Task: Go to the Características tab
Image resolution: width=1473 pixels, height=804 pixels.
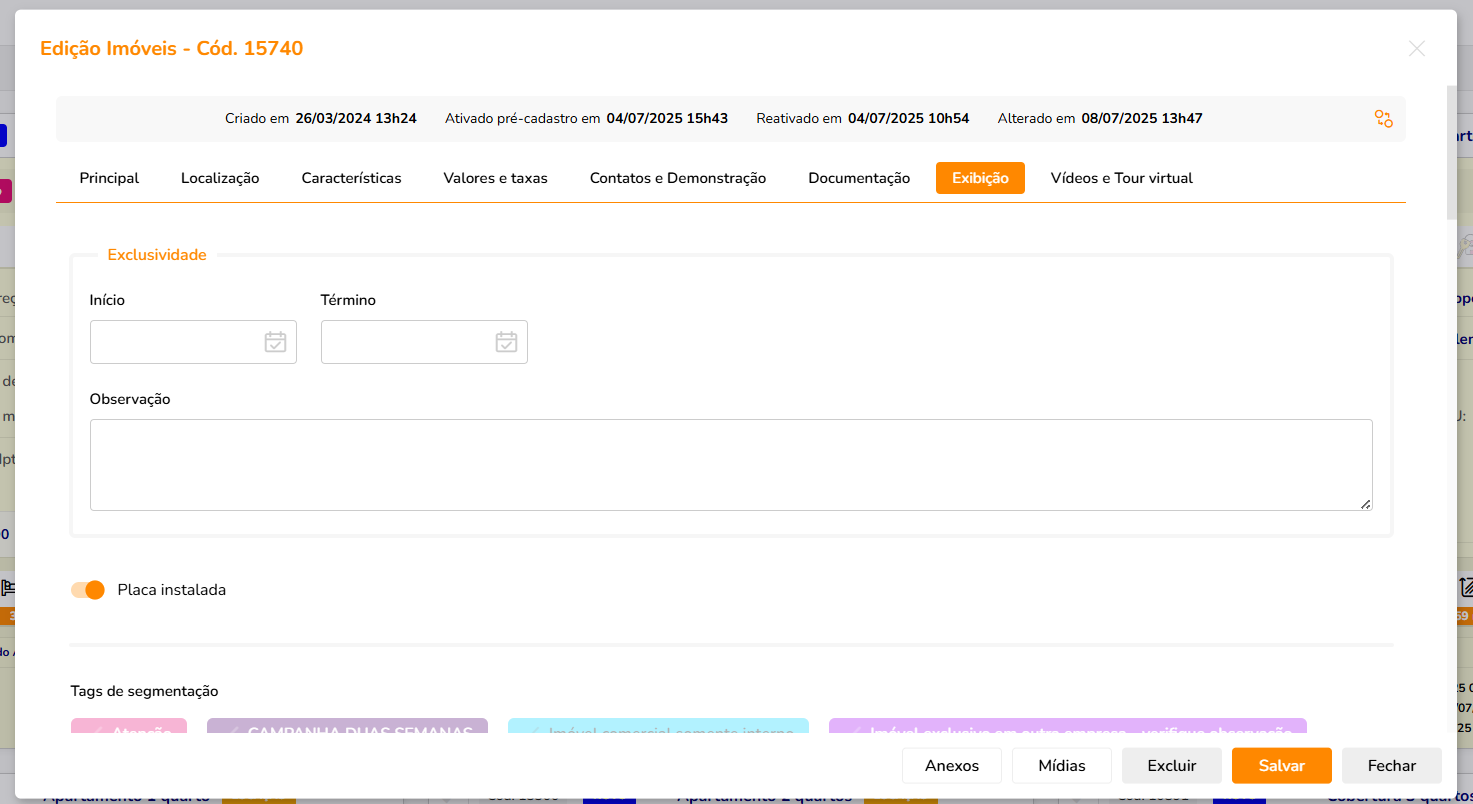Action: click(x=351, y=178)
